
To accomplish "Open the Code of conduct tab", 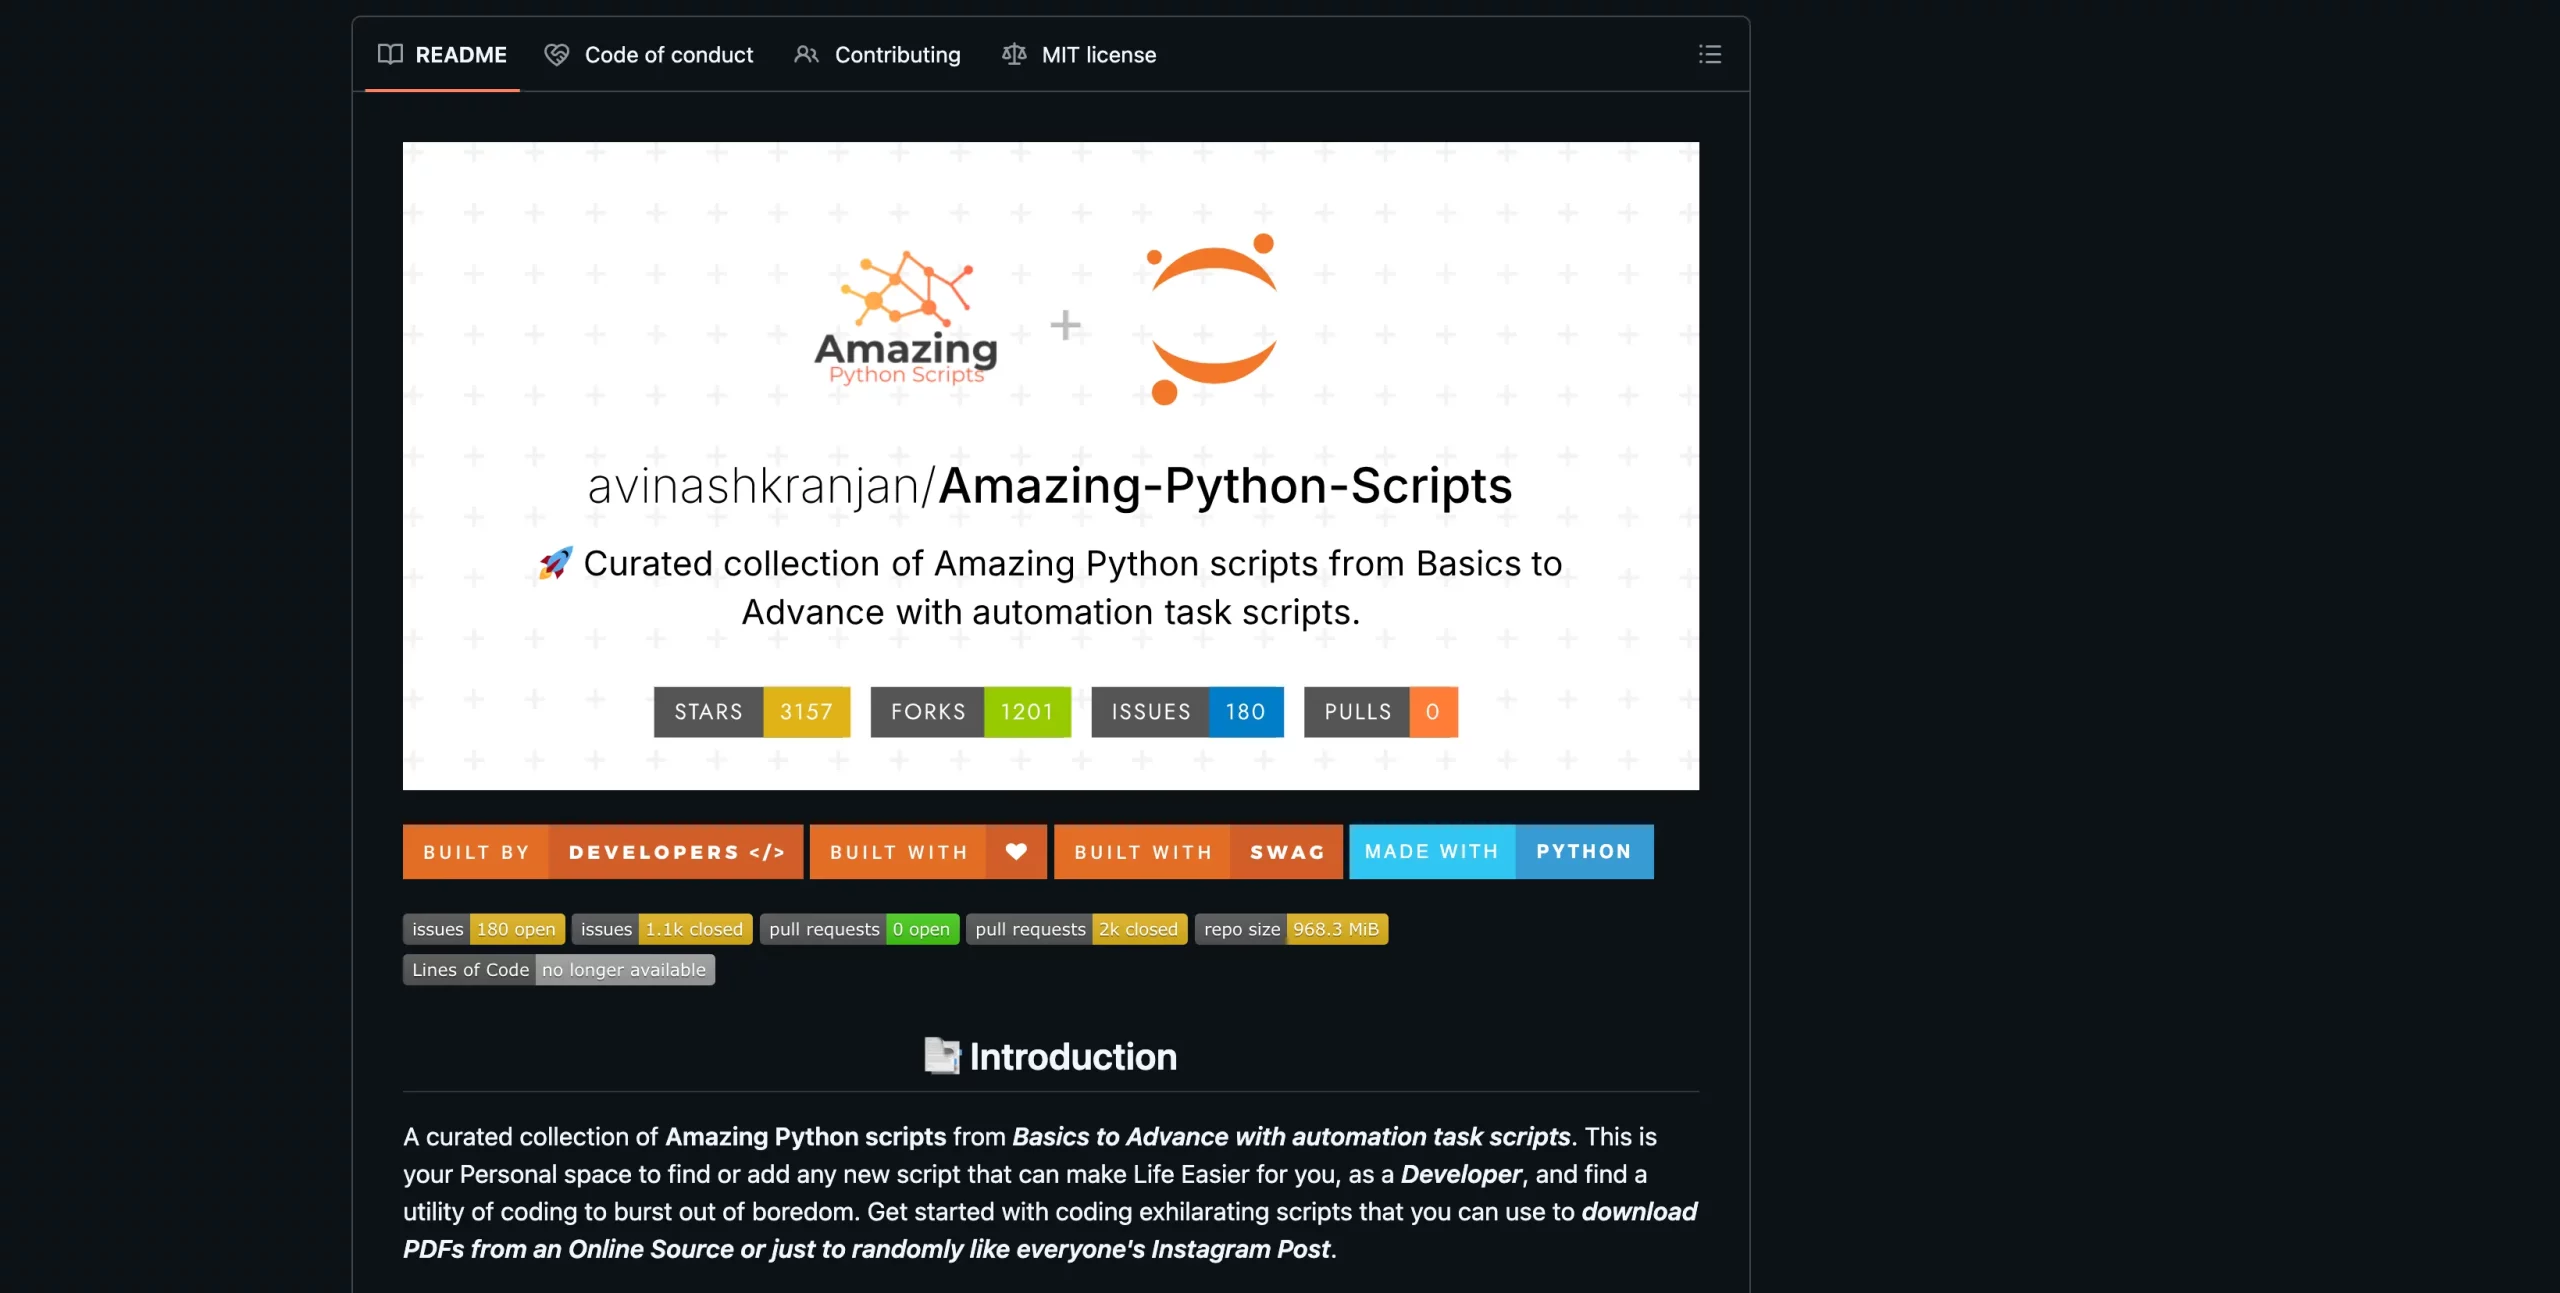I will pyautogui.click(x=648, y=54).
